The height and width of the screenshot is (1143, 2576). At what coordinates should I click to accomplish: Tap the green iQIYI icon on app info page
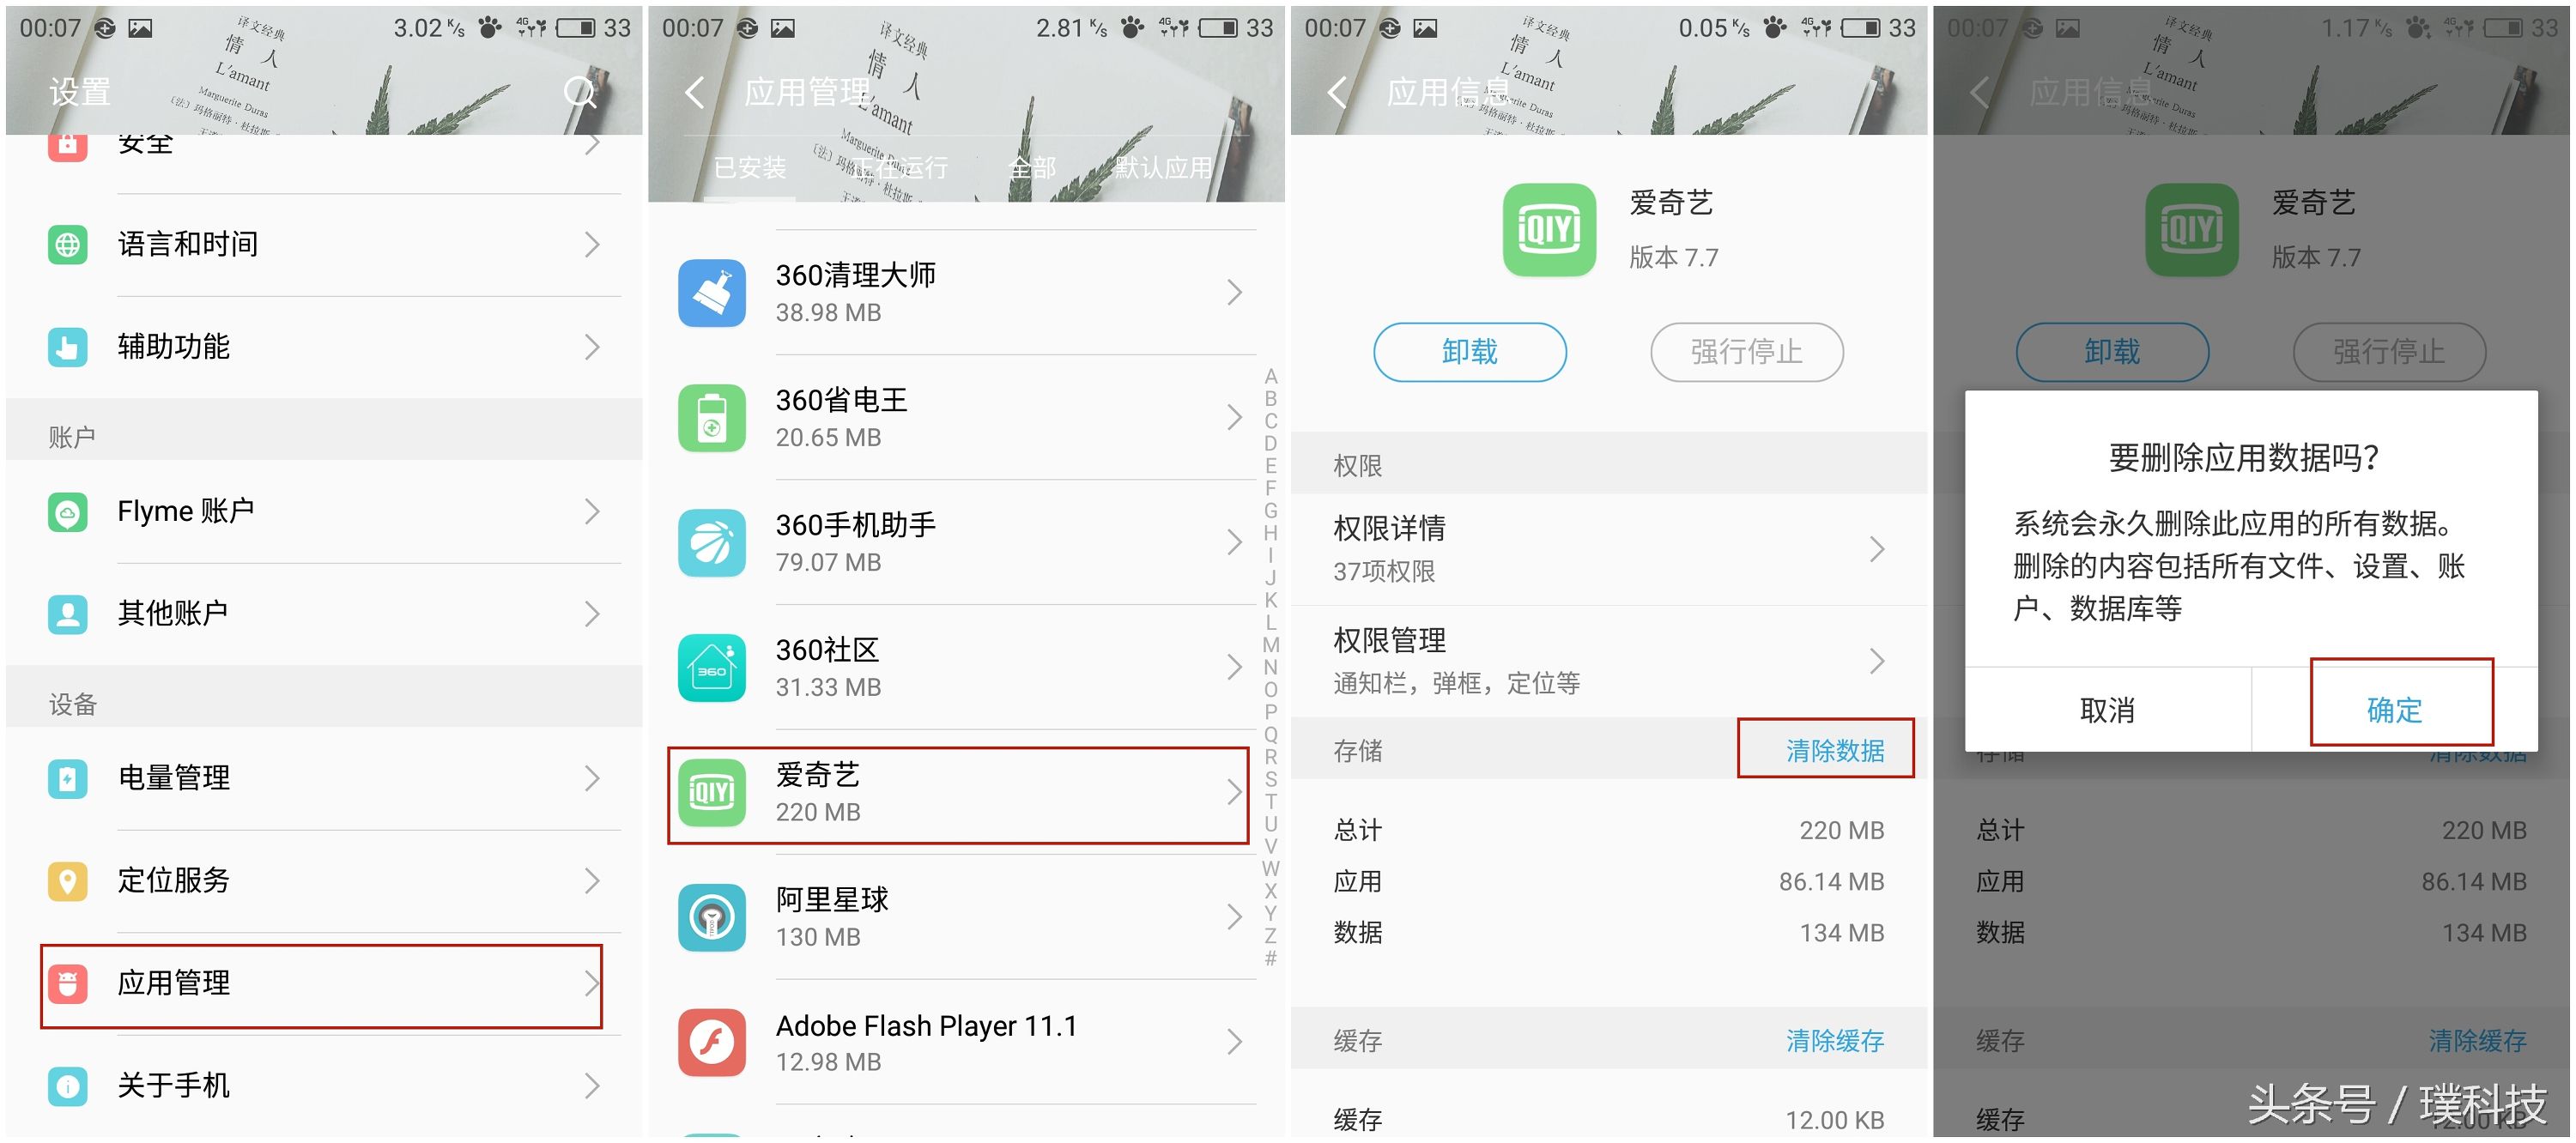point(1549,229)
